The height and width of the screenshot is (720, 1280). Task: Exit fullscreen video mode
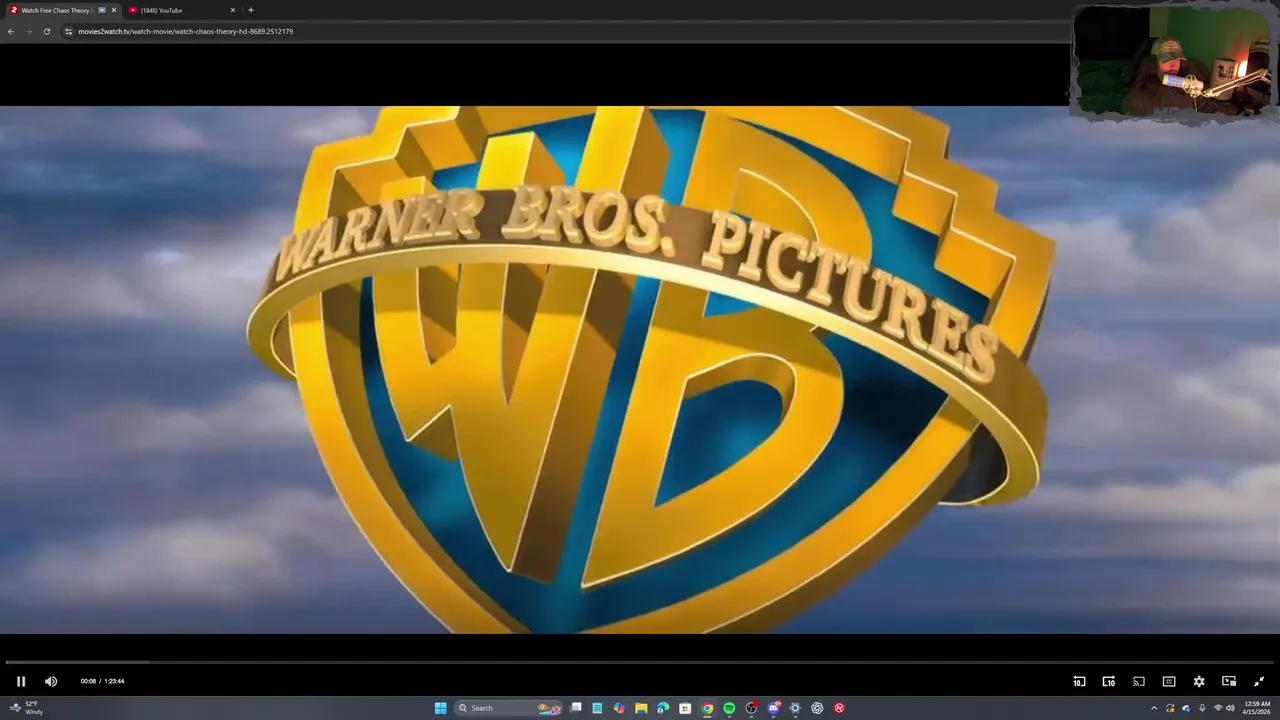1259,681
